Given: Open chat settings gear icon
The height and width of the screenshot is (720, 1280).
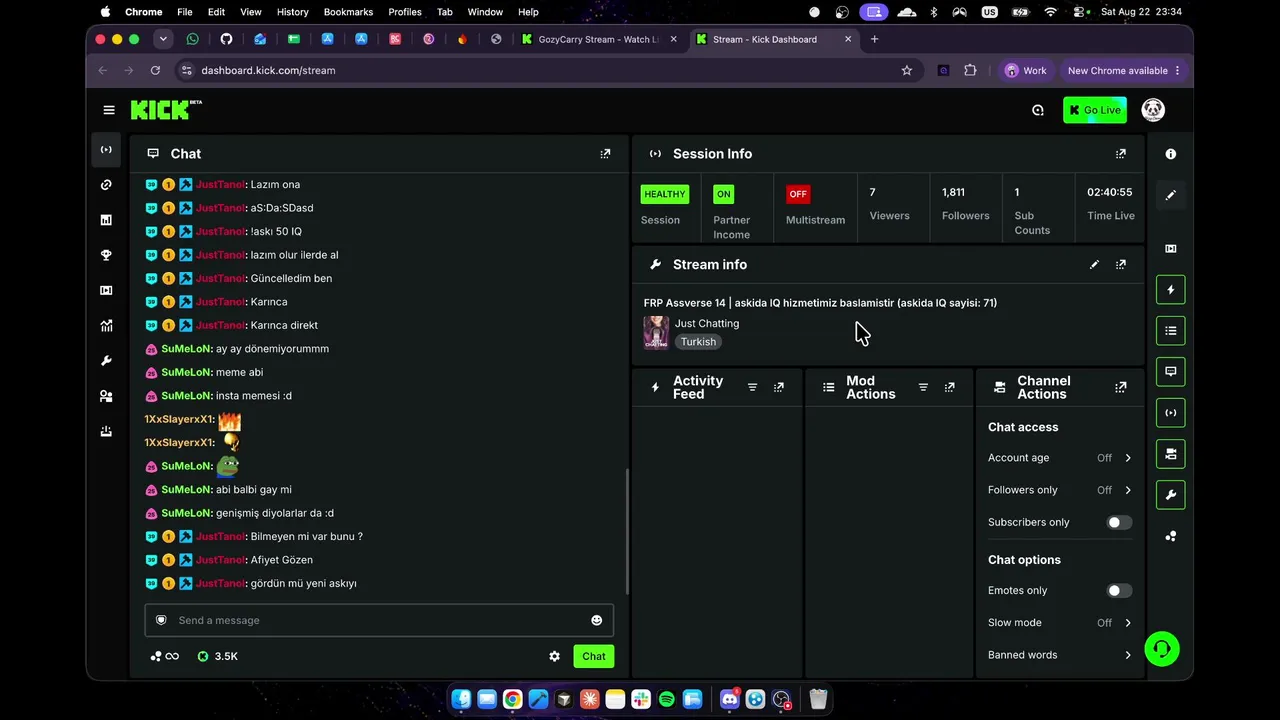Looking at the screenshot, I should pyautogui.click(x=555, y=656).
